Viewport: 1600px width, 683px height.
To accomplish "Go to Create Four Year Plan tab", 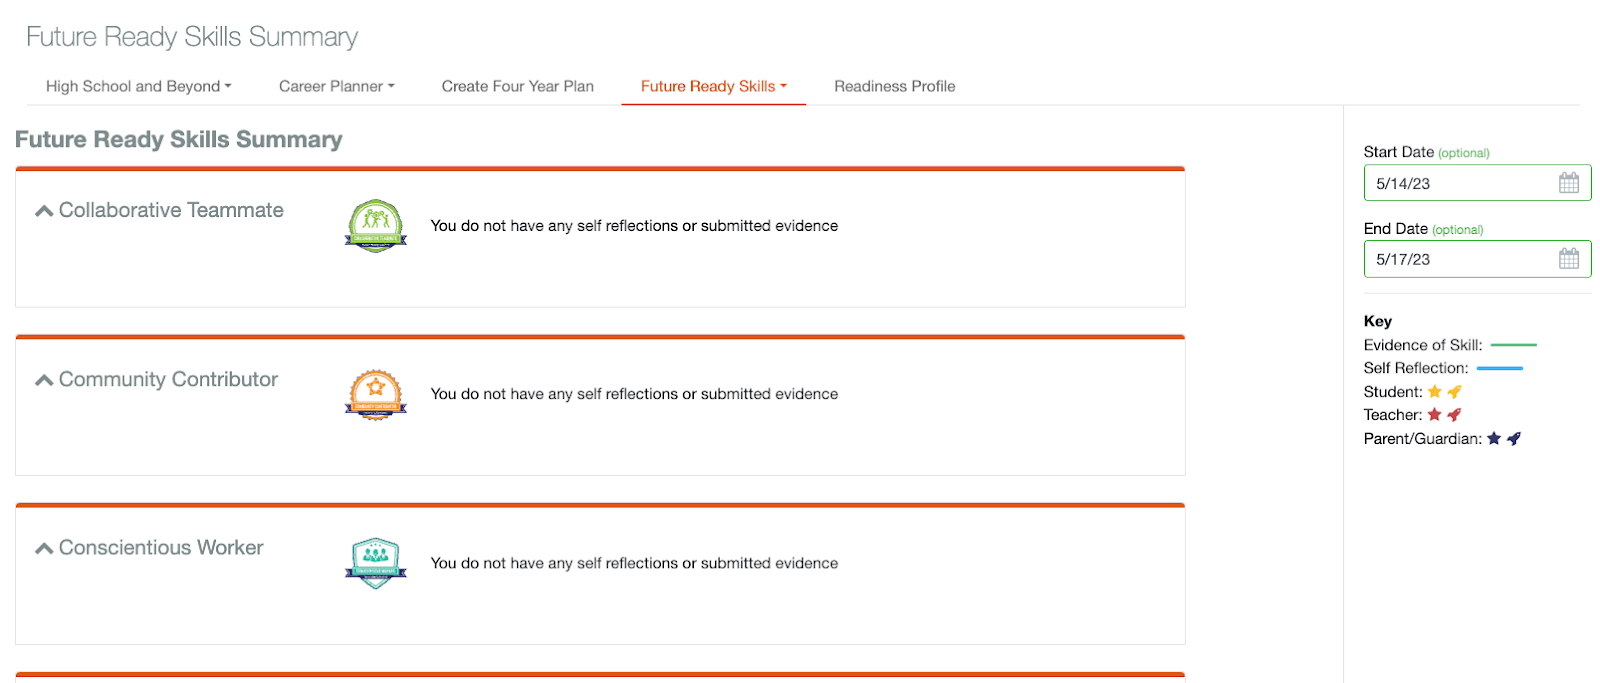I will point(517,86).
